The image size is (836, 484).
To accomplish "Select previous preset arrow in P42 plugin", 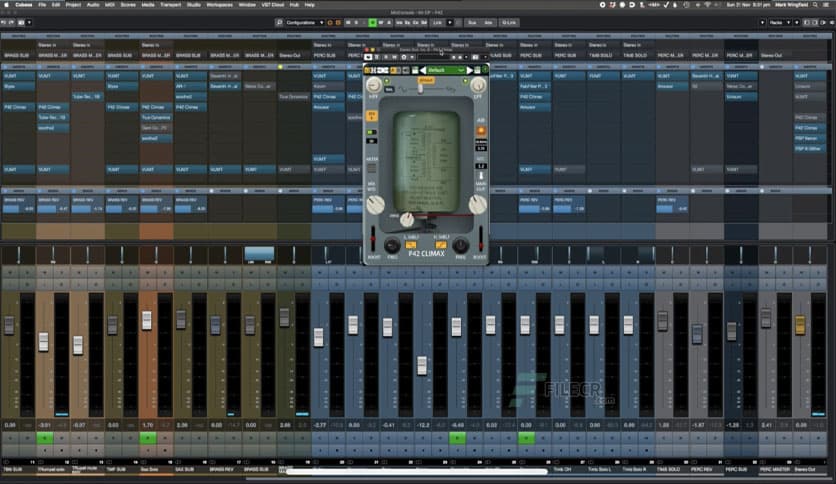I will tap(423, 70).
